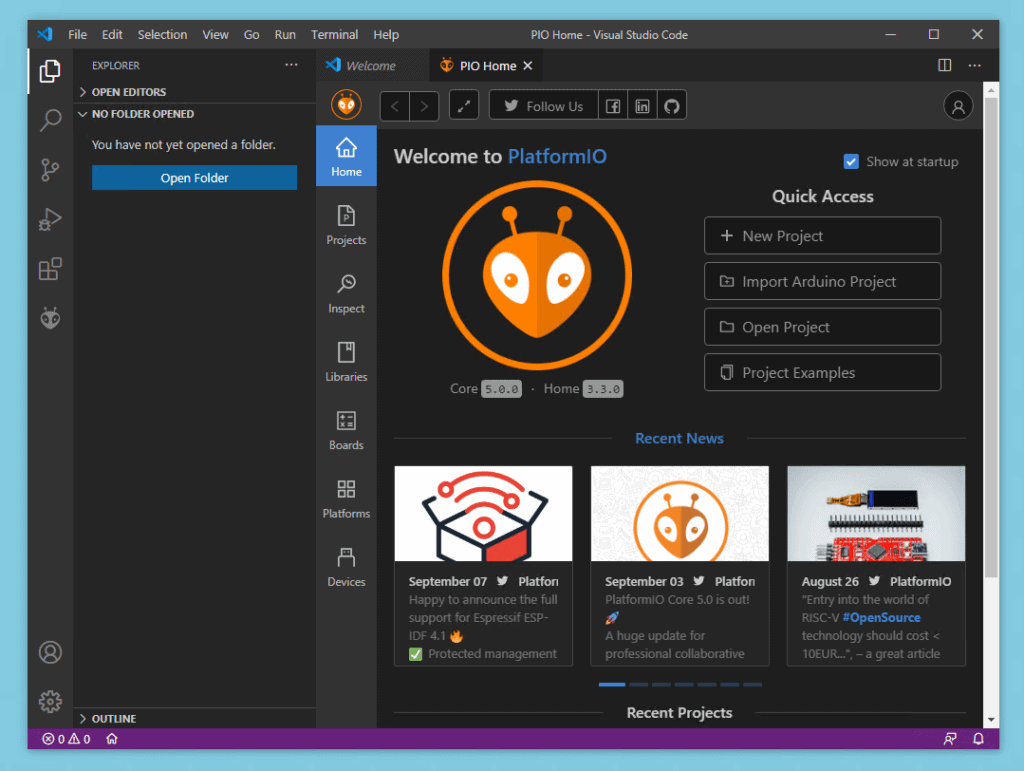This screenshot has height=771, width=1024.
Task: Open Devices section in PIO sidebar
Action: click(346, 567)
